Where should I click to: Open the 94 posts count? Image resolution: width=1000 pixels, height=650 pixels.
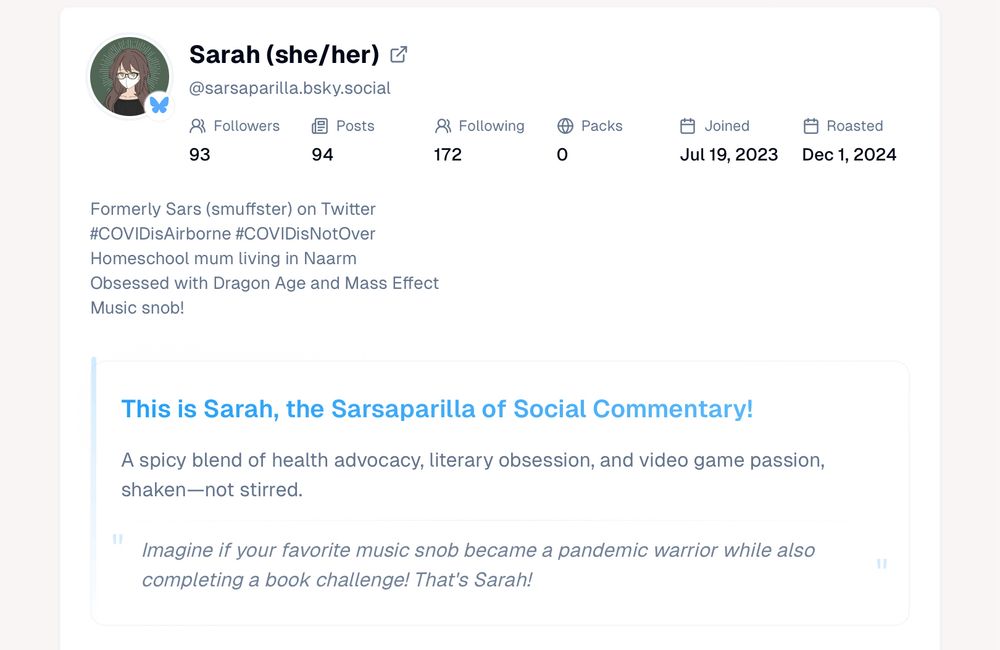(x=322, y=155)
